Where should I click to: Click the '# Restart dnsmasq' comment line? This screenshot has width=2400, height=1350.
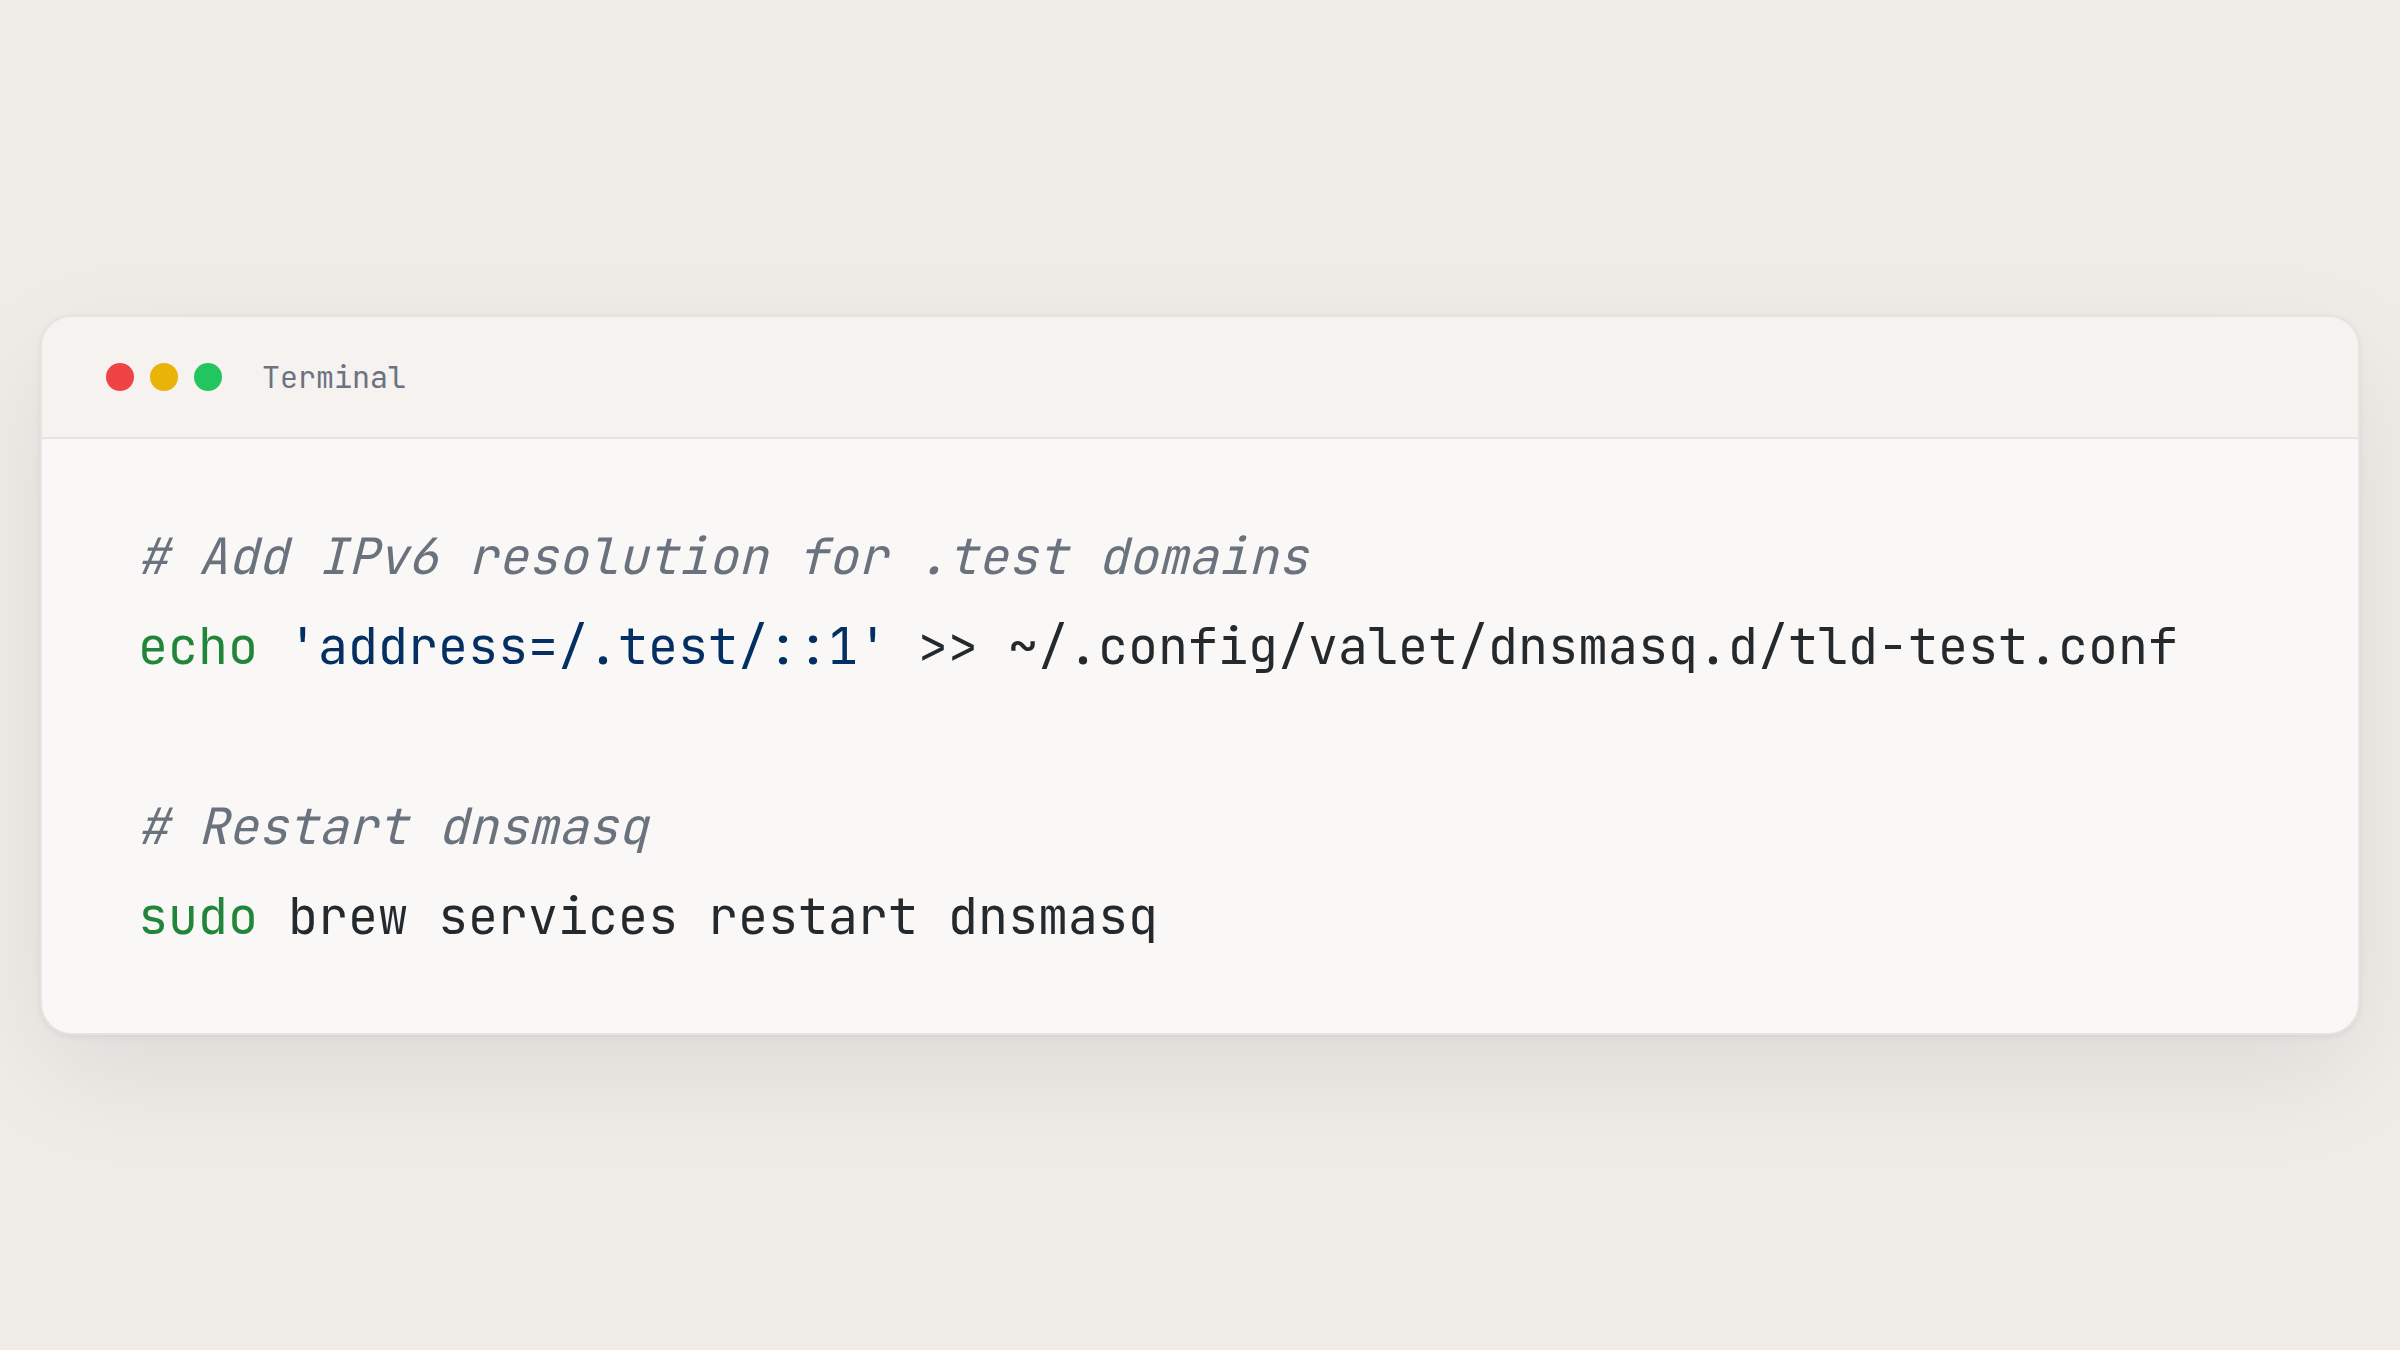tap(396, 827)
